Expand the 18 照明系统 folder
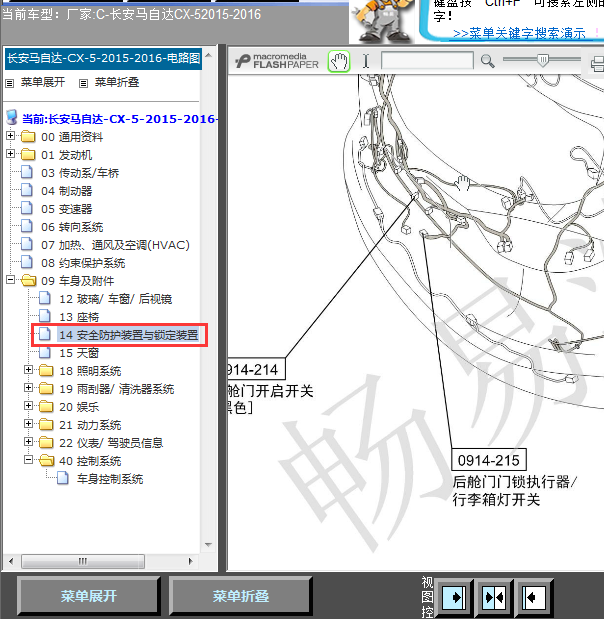Viewport: 604px width, 619px height. click(28, 370)
